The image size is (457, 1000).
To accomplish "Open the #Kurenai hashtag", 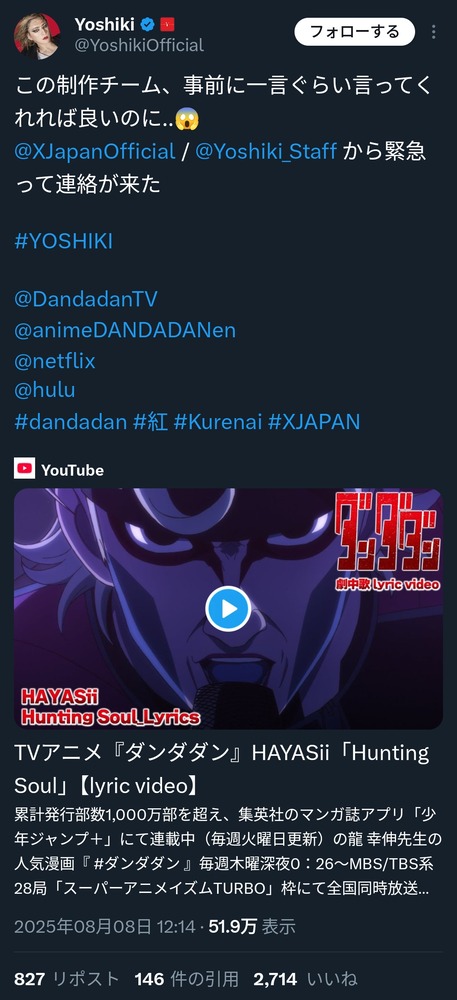I will [x=217, y=422].
